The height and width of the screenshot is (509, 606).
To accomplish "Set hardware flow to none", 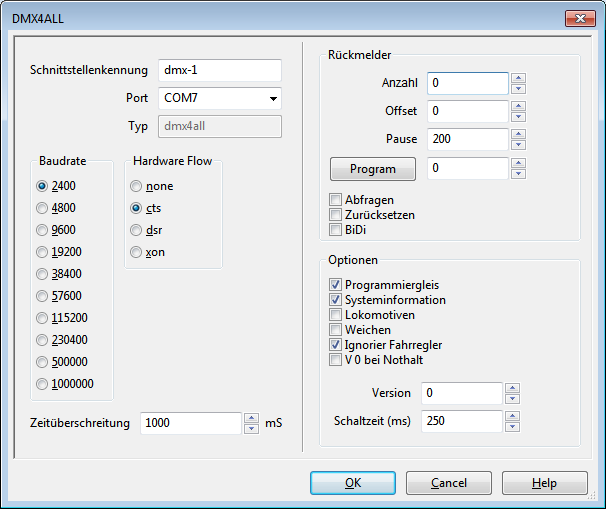I will [x=135, y=186].
